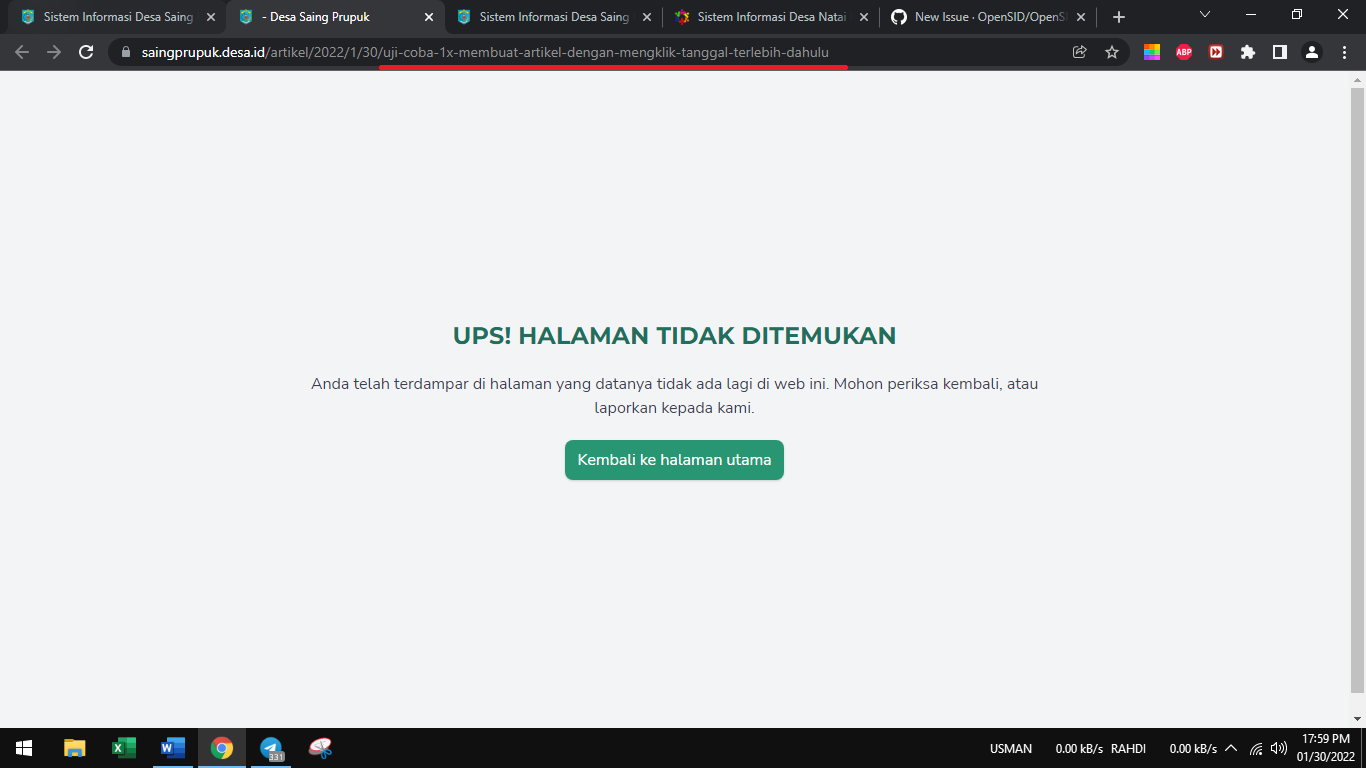Screen dimensions: 1366x768
Task: Show hidden tray icons with the caret
Action: coord(1232,747)
